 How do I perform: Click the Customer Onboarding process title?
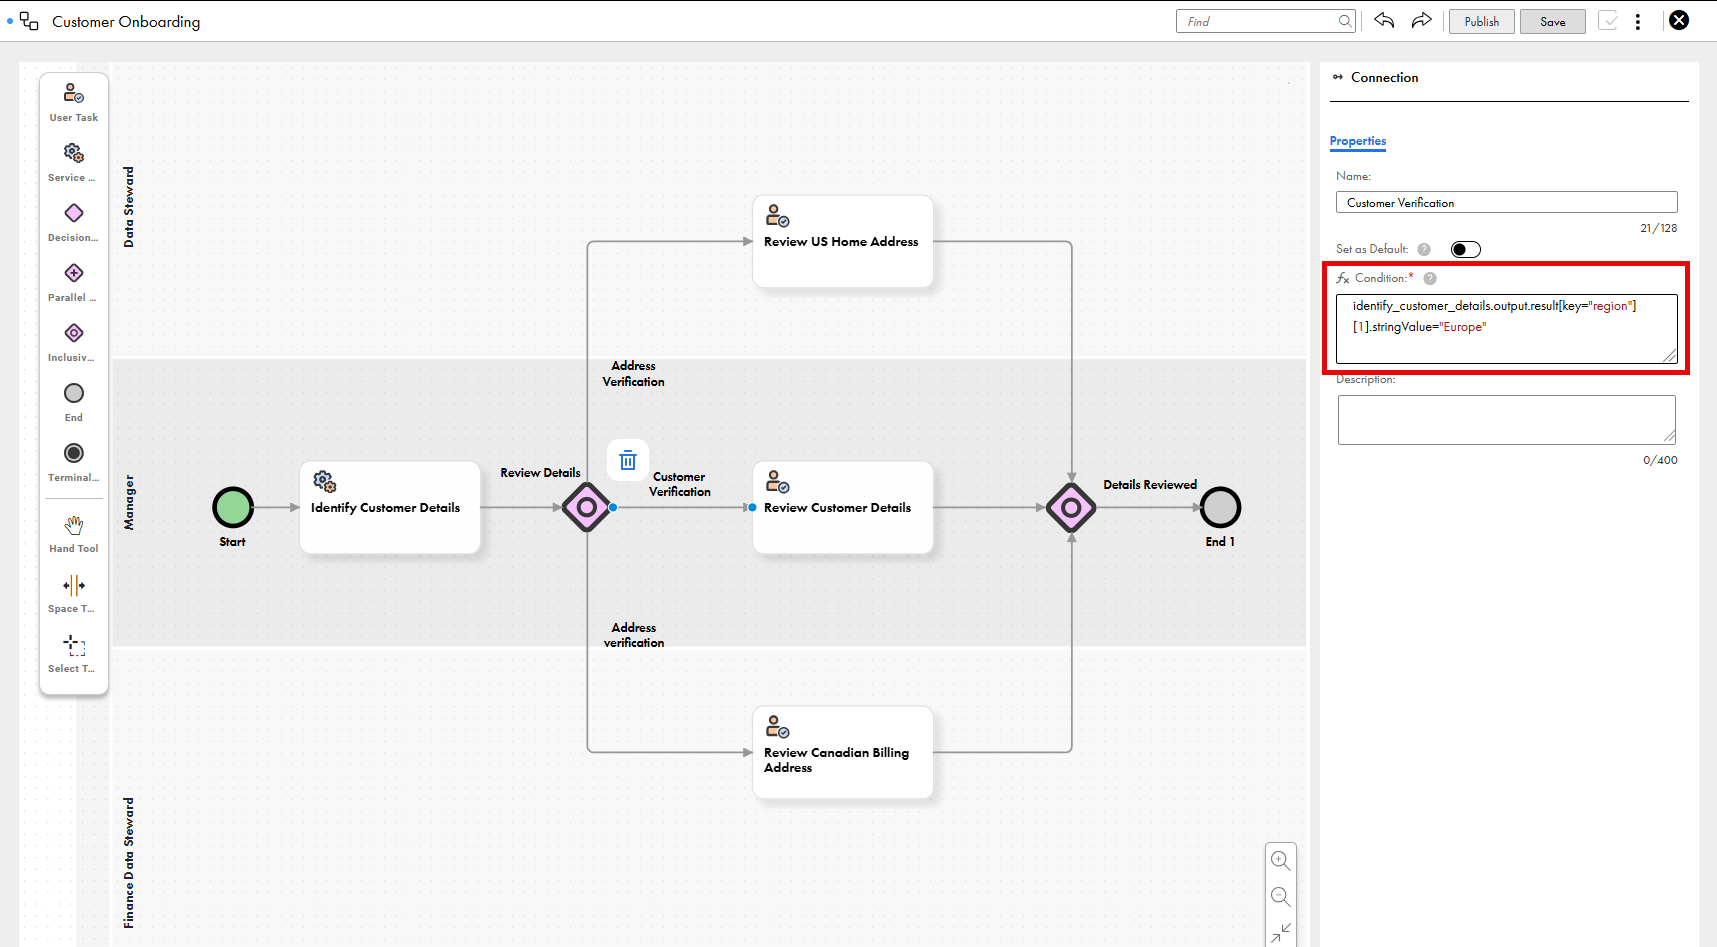tap(126, 21)
